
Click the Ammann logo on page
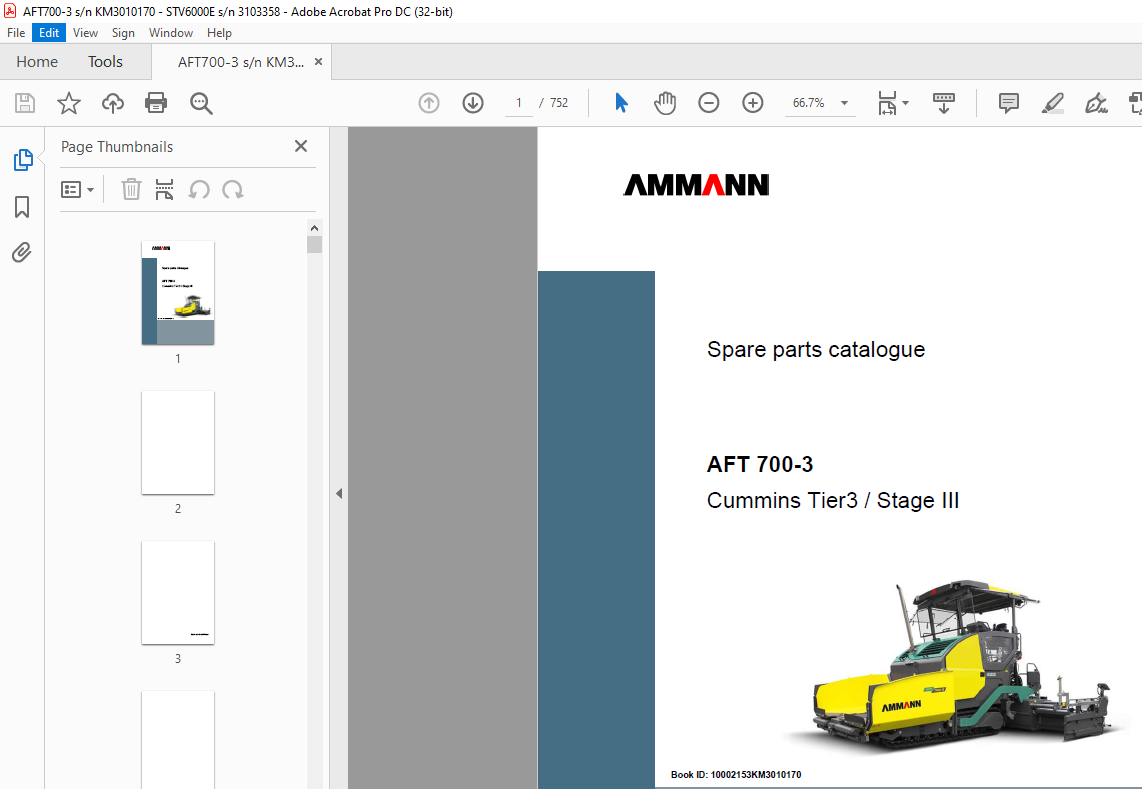696,184
